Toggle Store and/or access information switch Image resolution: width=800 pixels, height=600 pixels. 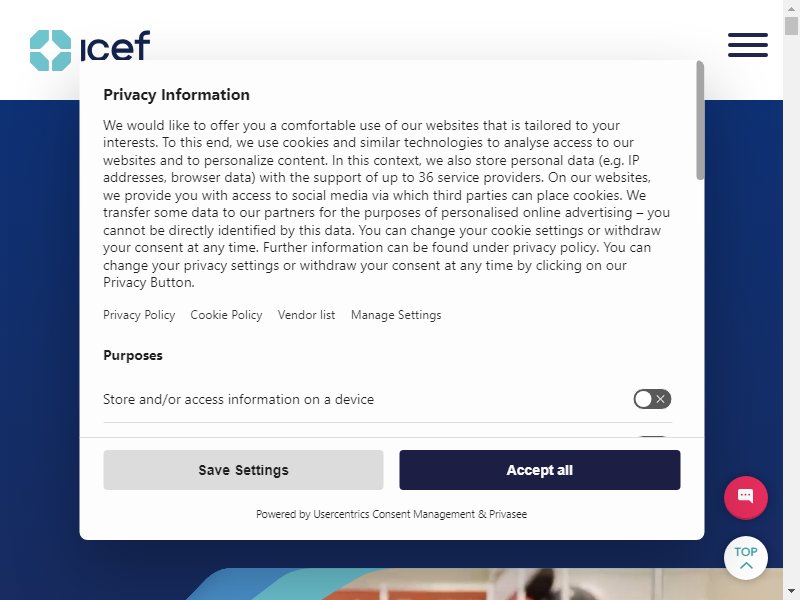[x=652, y=399]
